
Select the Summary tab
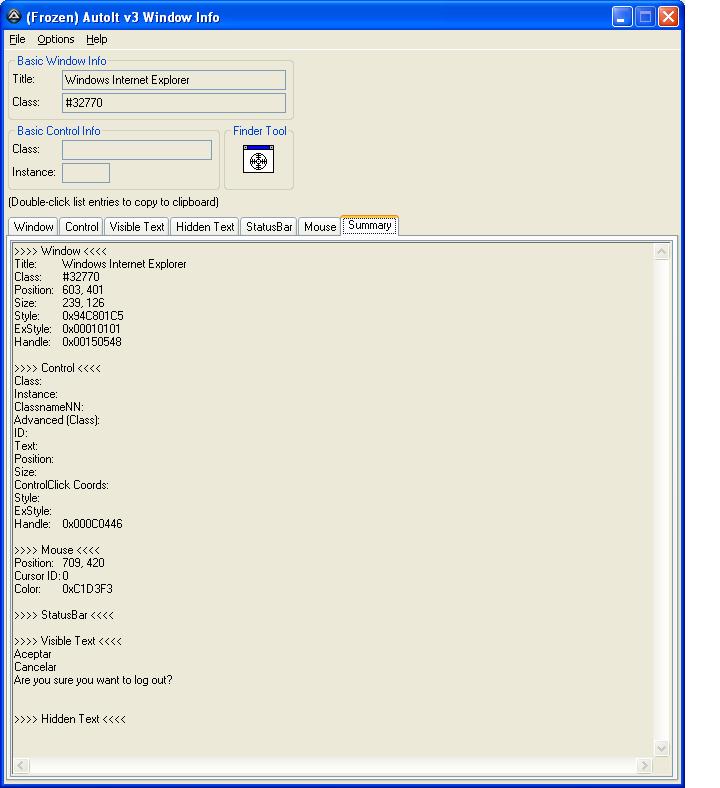pos(370,226)
